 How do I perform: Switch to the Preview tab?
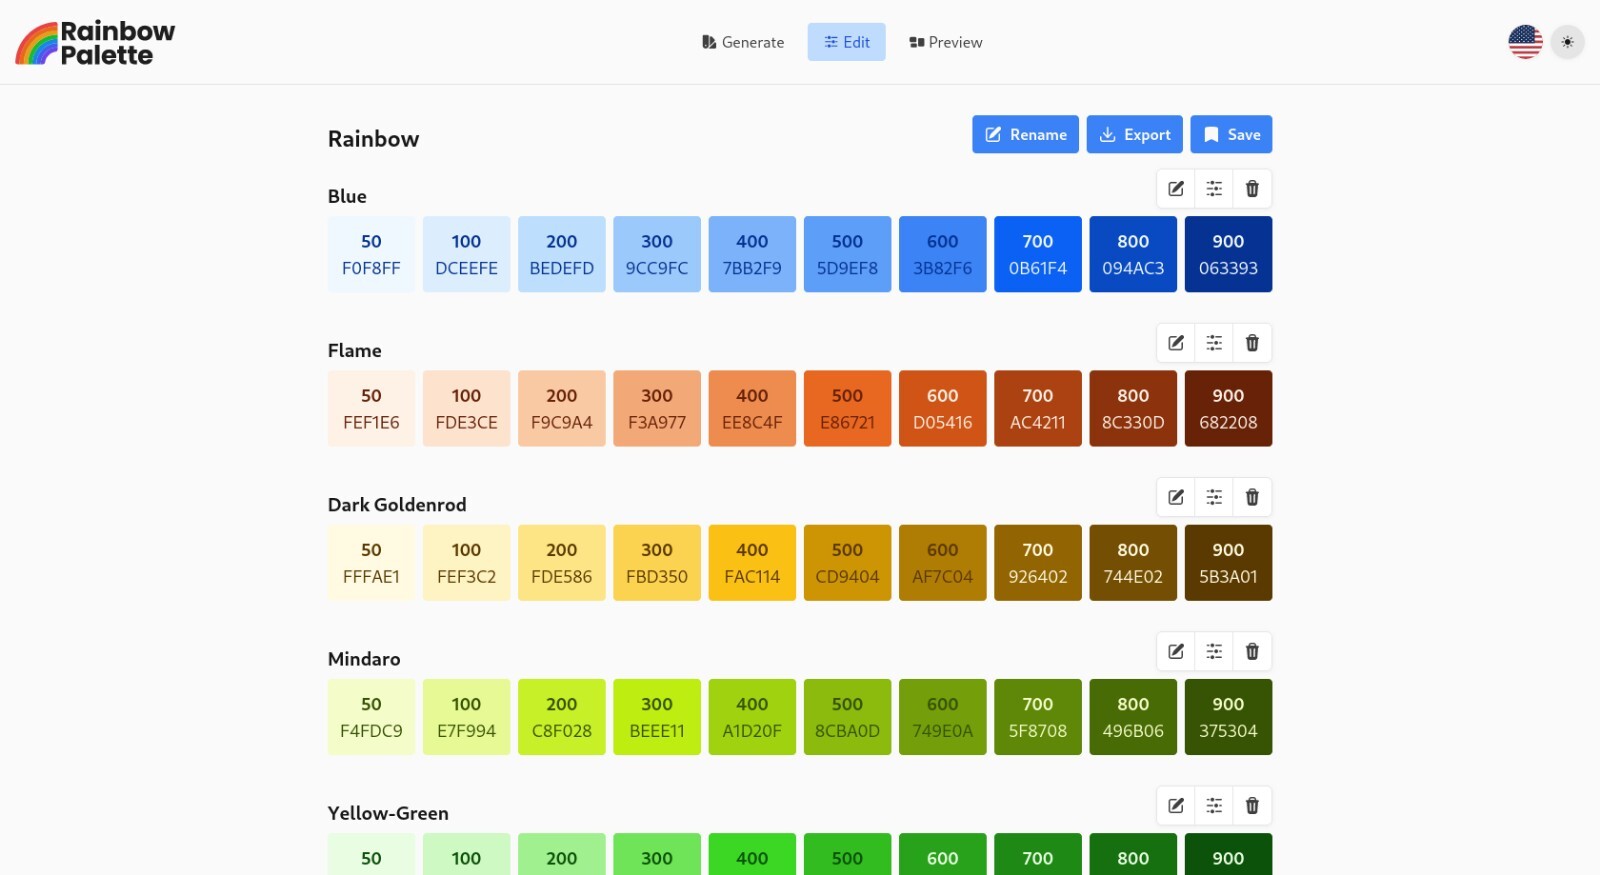946,42
